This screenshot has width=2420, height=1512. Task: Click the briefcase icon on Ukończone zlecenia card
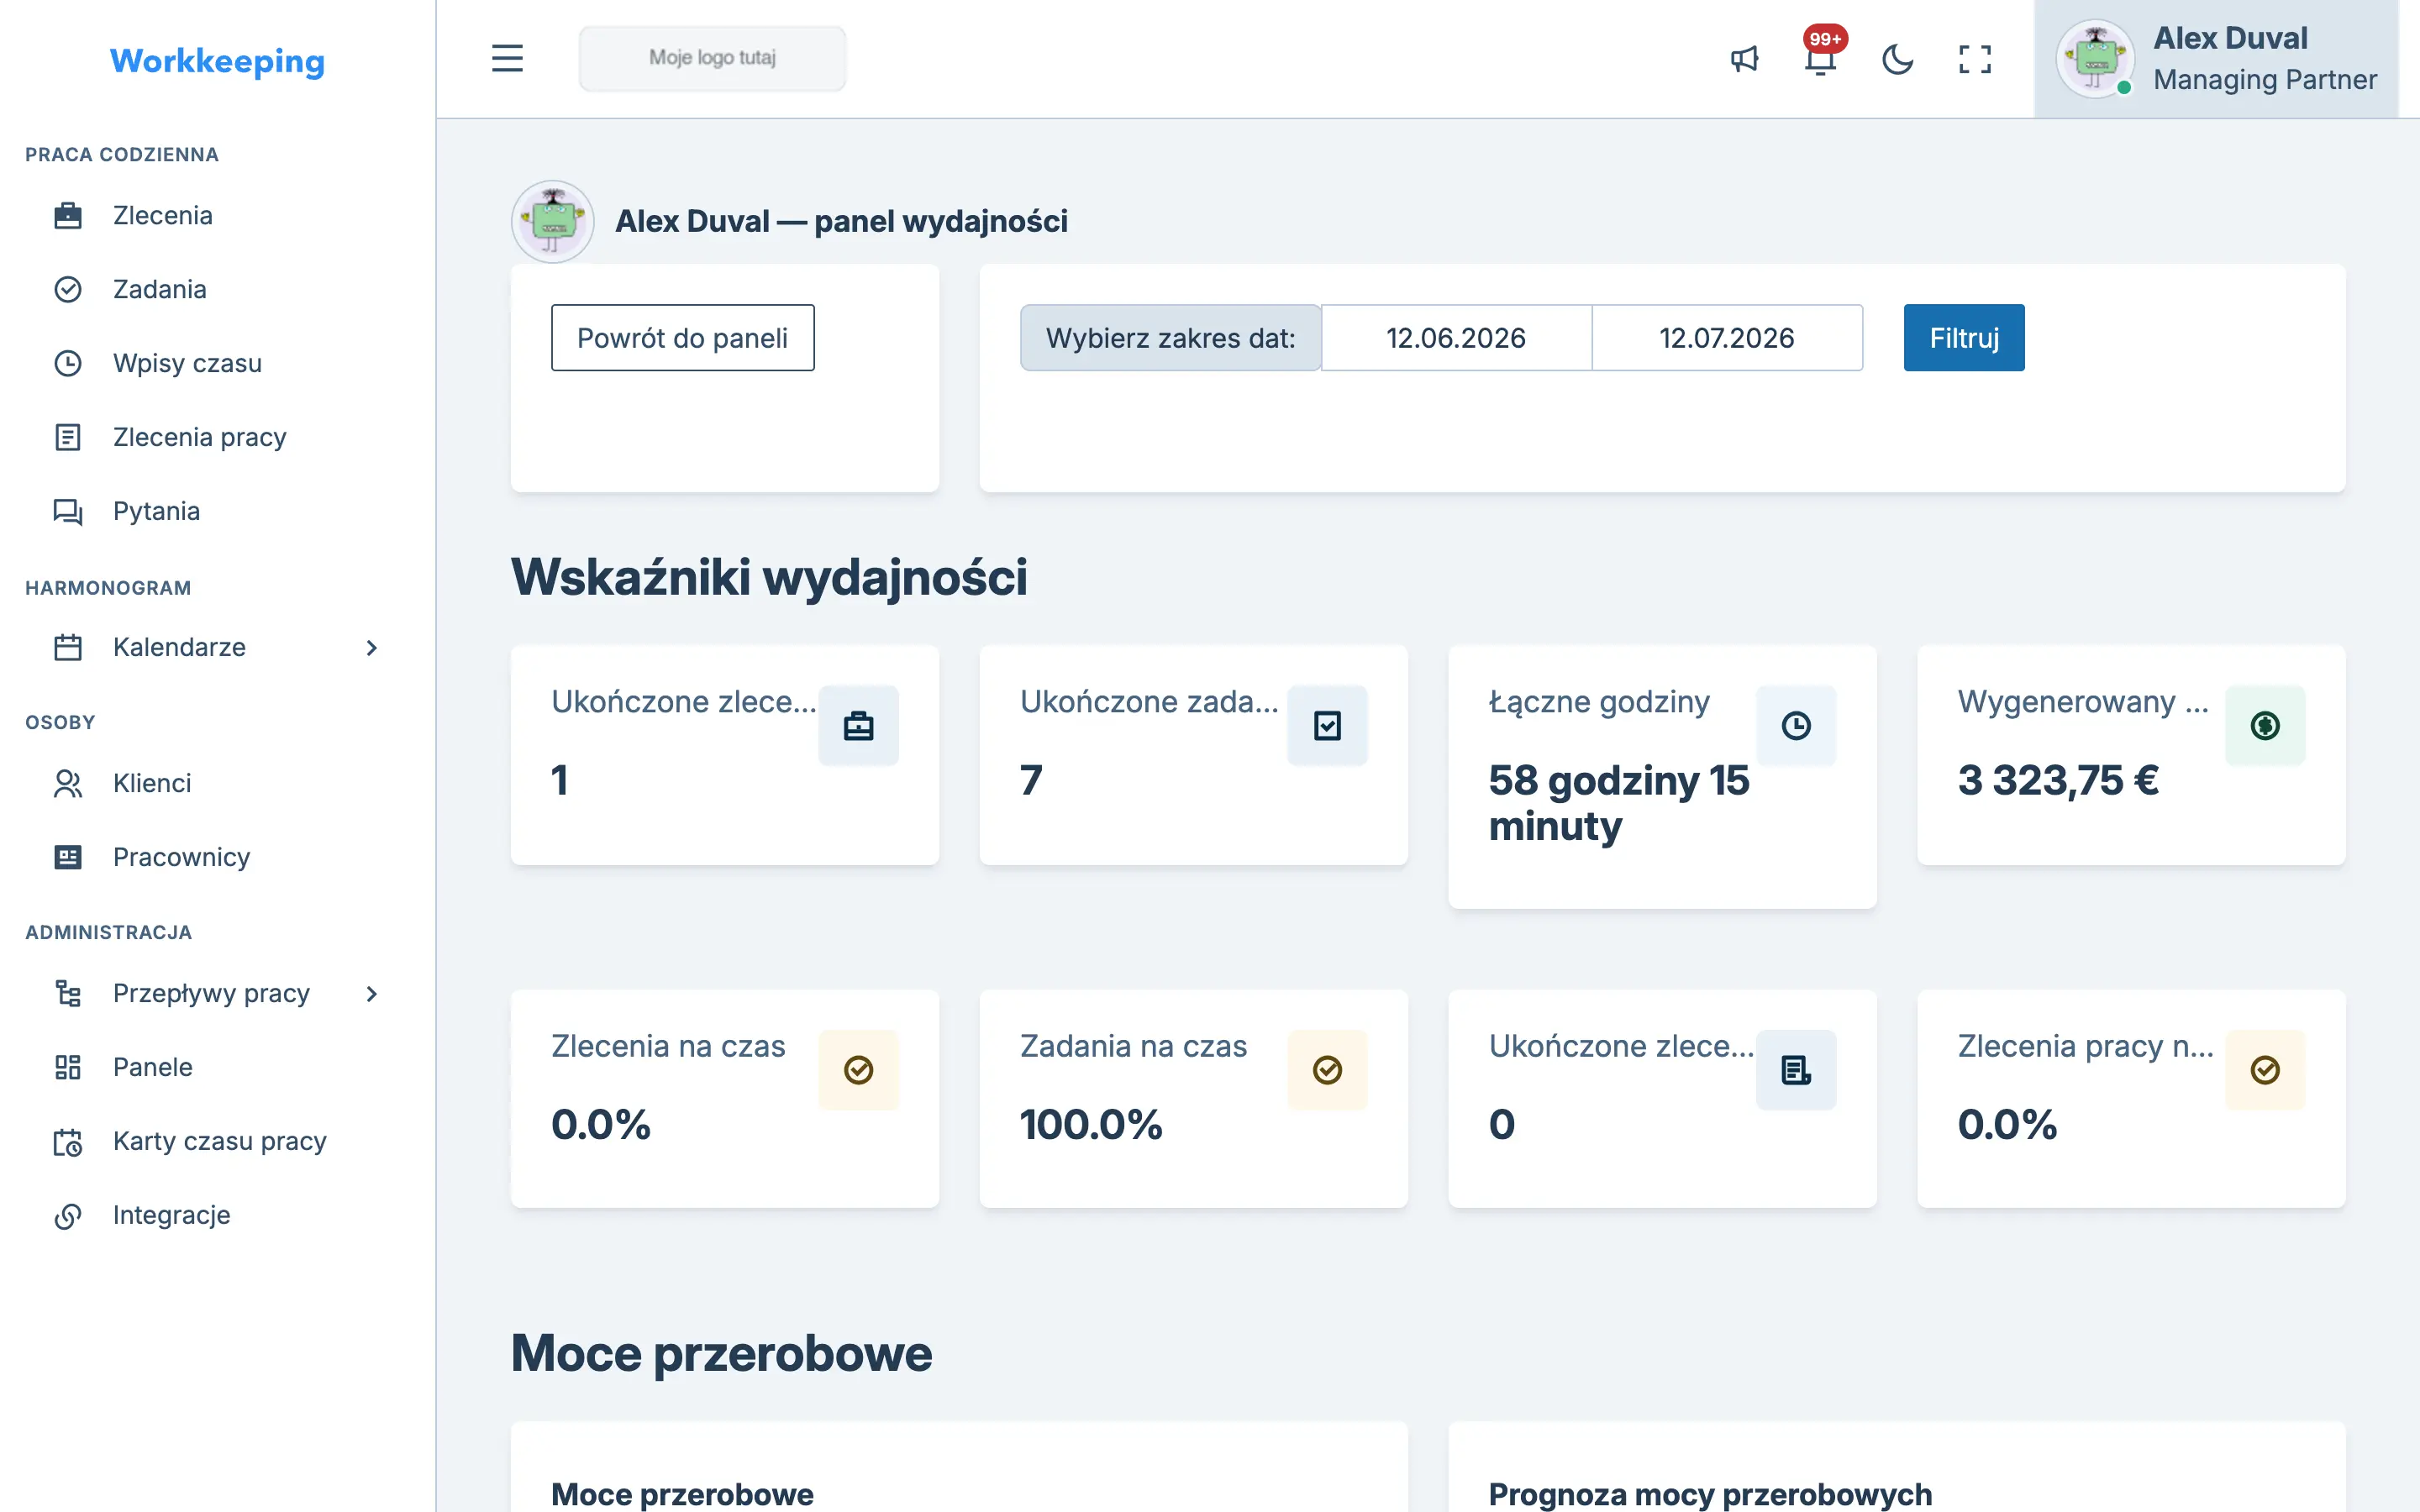pyautogui.click(x=858, y=725)
